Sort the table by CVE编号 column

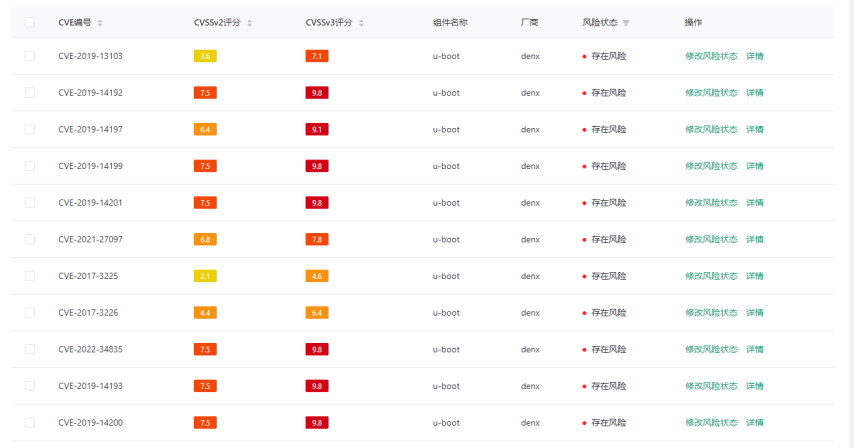point(99,22)
